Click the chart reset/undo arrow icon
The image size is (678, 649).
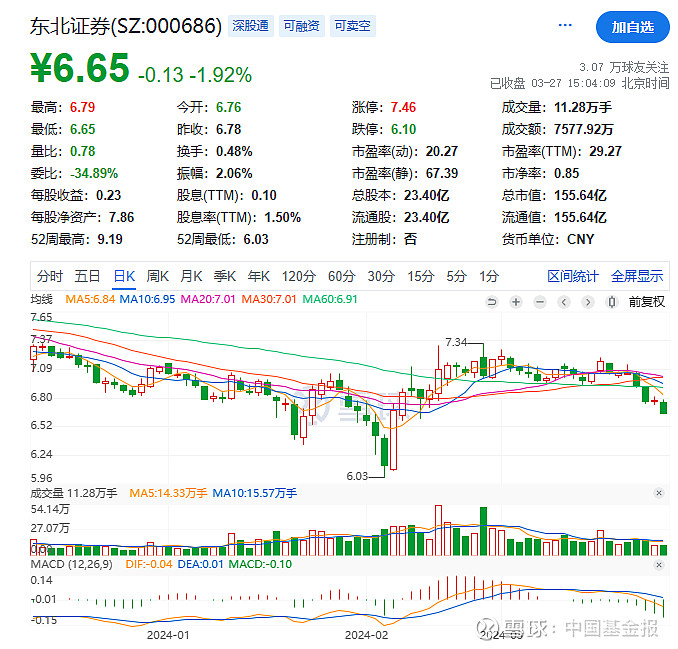coord(492,301)
